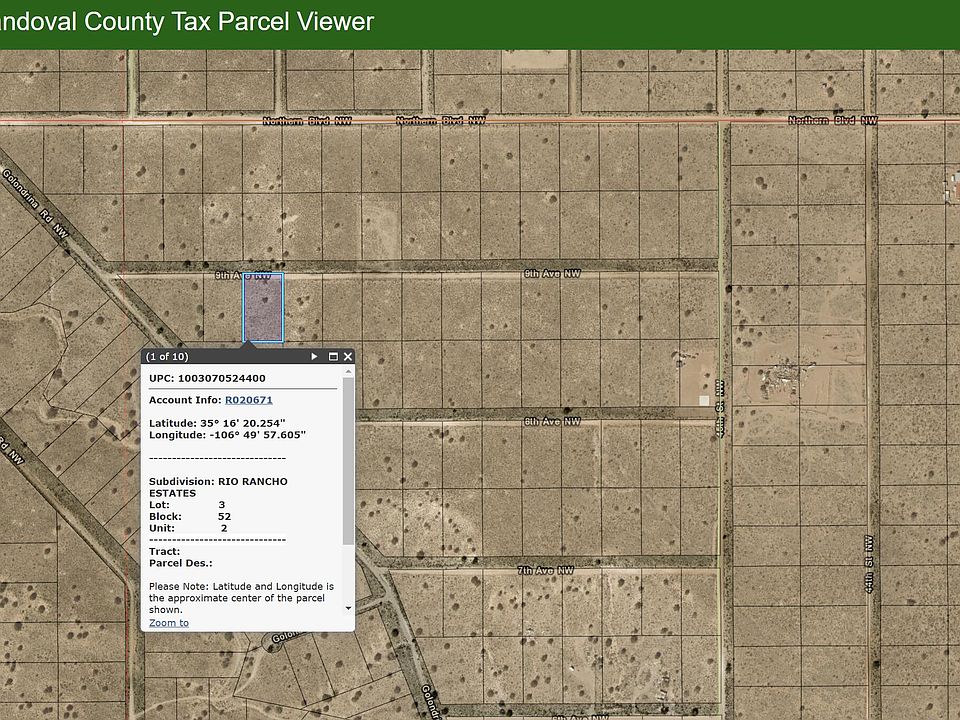Click the "(1 of 10)" popup counter
The width and height of the screenshot is (960, 720).
pyautogui.click(x=167, y=356)
